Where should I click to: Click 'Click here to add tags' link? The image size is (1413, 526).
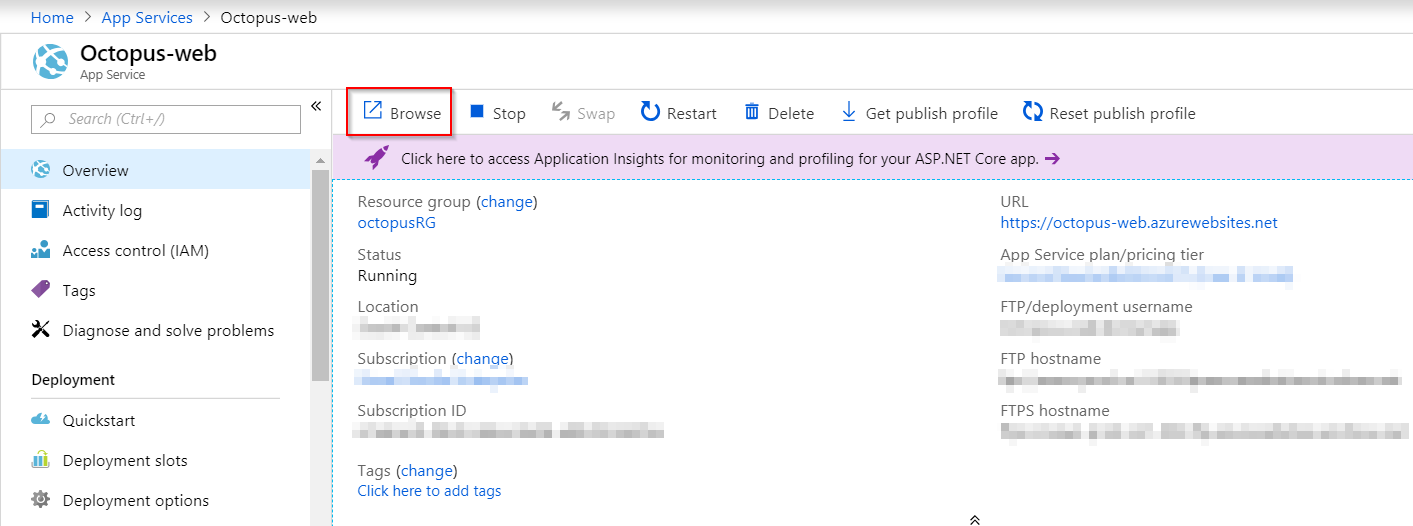[430, 491]
